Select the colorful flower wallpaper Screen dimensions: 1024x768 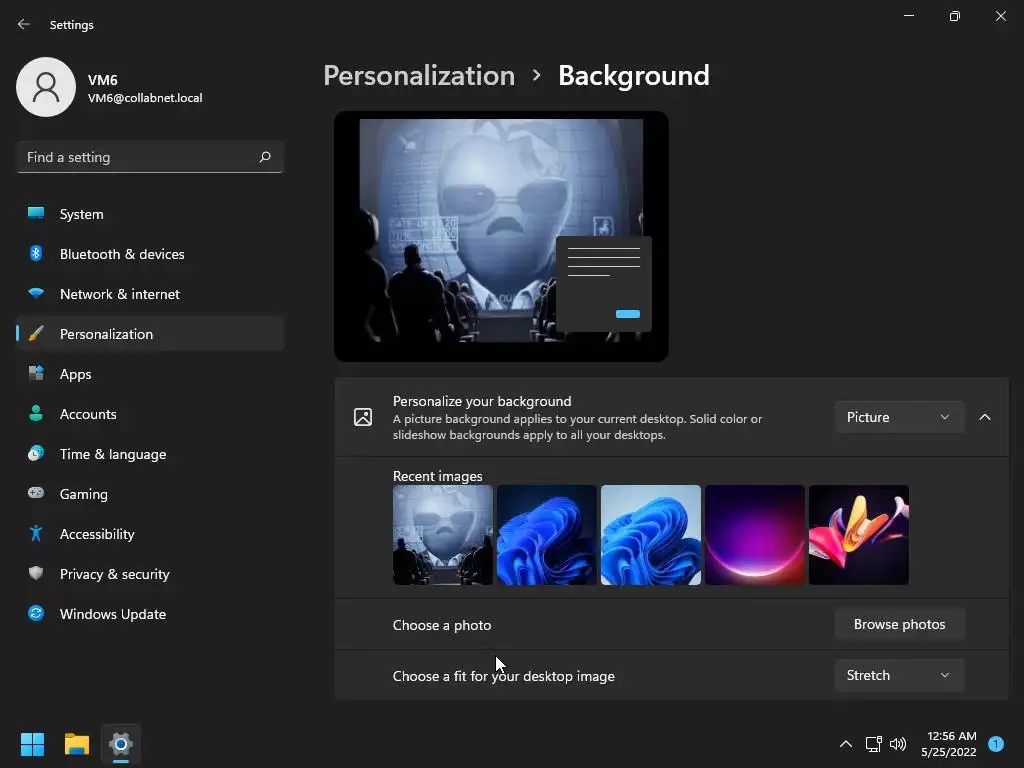pyautogui.click(x=859, y=535)
